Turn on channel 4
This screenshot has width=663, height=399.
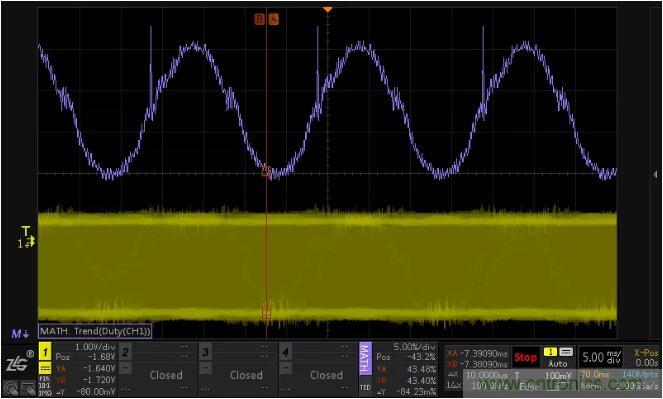click(x=286, y=352)
